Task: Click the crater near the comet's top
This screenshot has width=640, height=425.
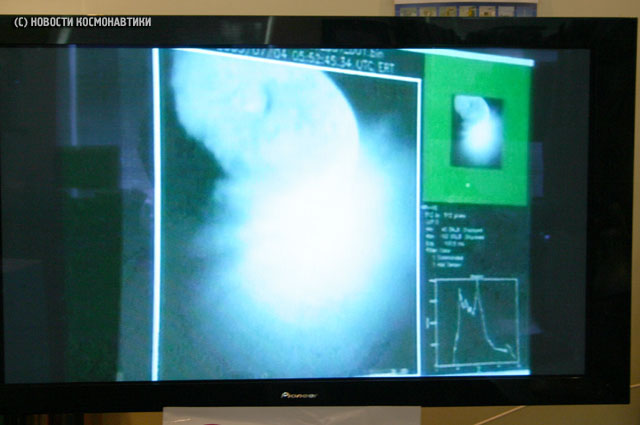Action: [261, 97]
